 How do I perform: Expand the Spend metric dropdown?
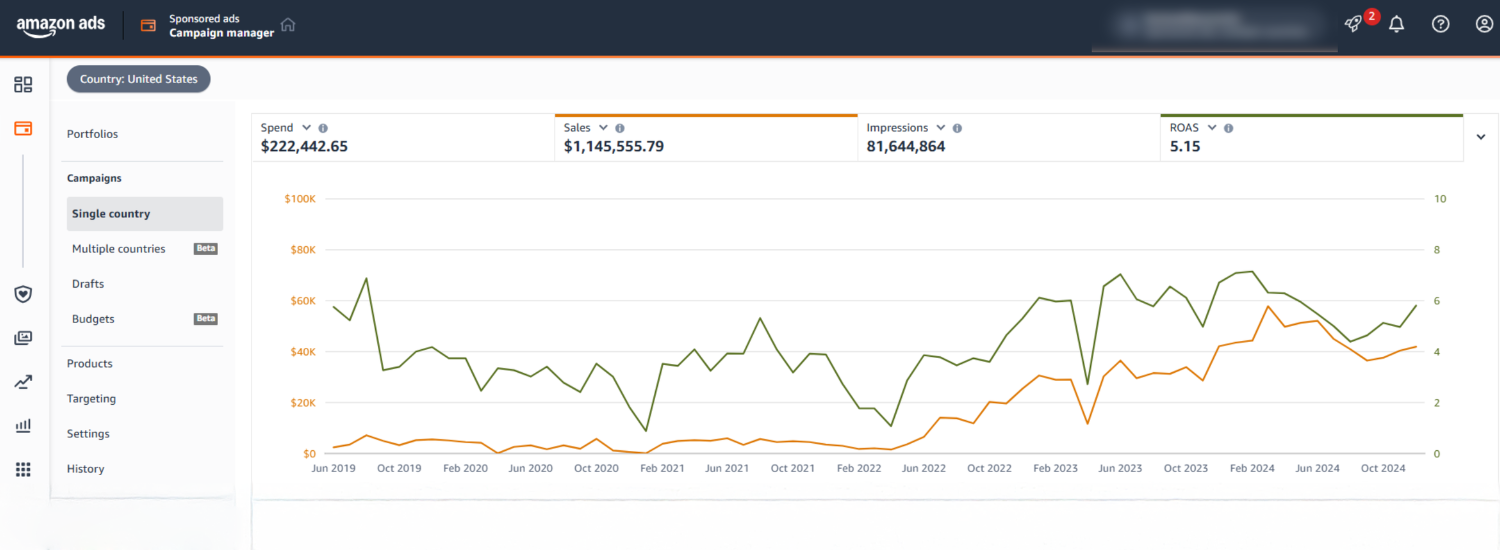tap(306, 128)
